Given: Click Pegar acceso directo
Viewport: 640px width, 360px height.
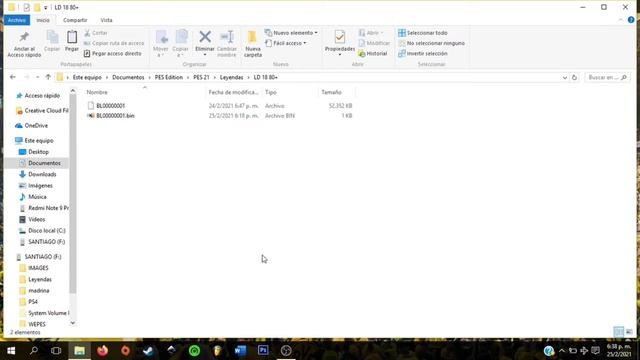Looking at the screenshot, I should tap(113, 53).
